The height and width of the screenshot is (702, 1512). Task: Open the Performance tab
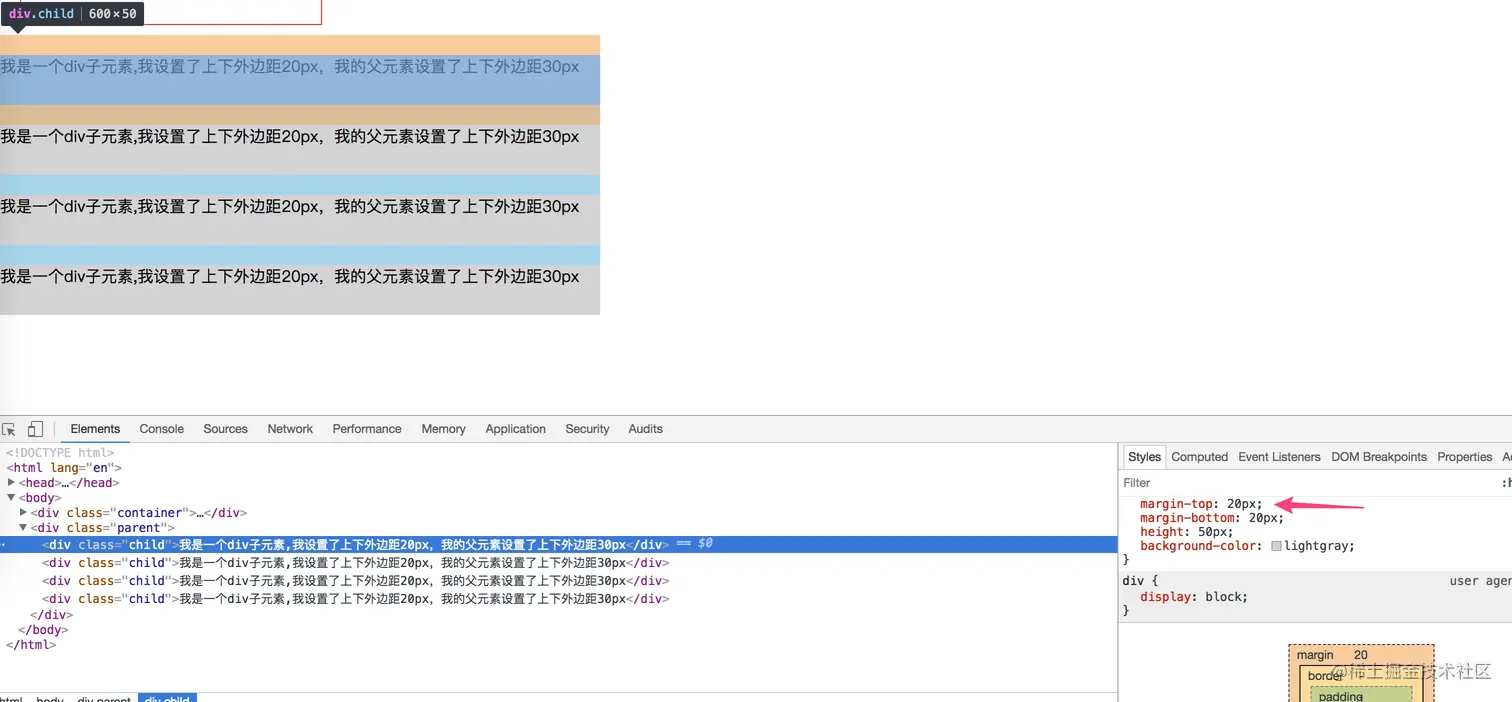367,429
